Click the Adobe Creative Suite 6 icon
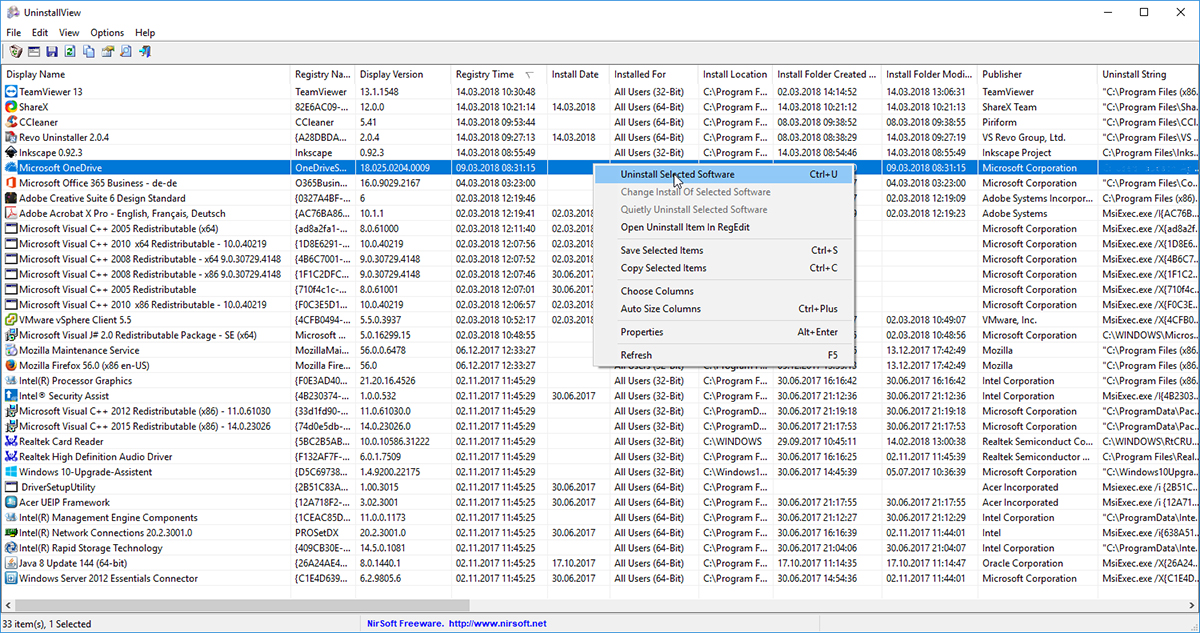Viewport: 1200px width, 633px height. (11, 198)
